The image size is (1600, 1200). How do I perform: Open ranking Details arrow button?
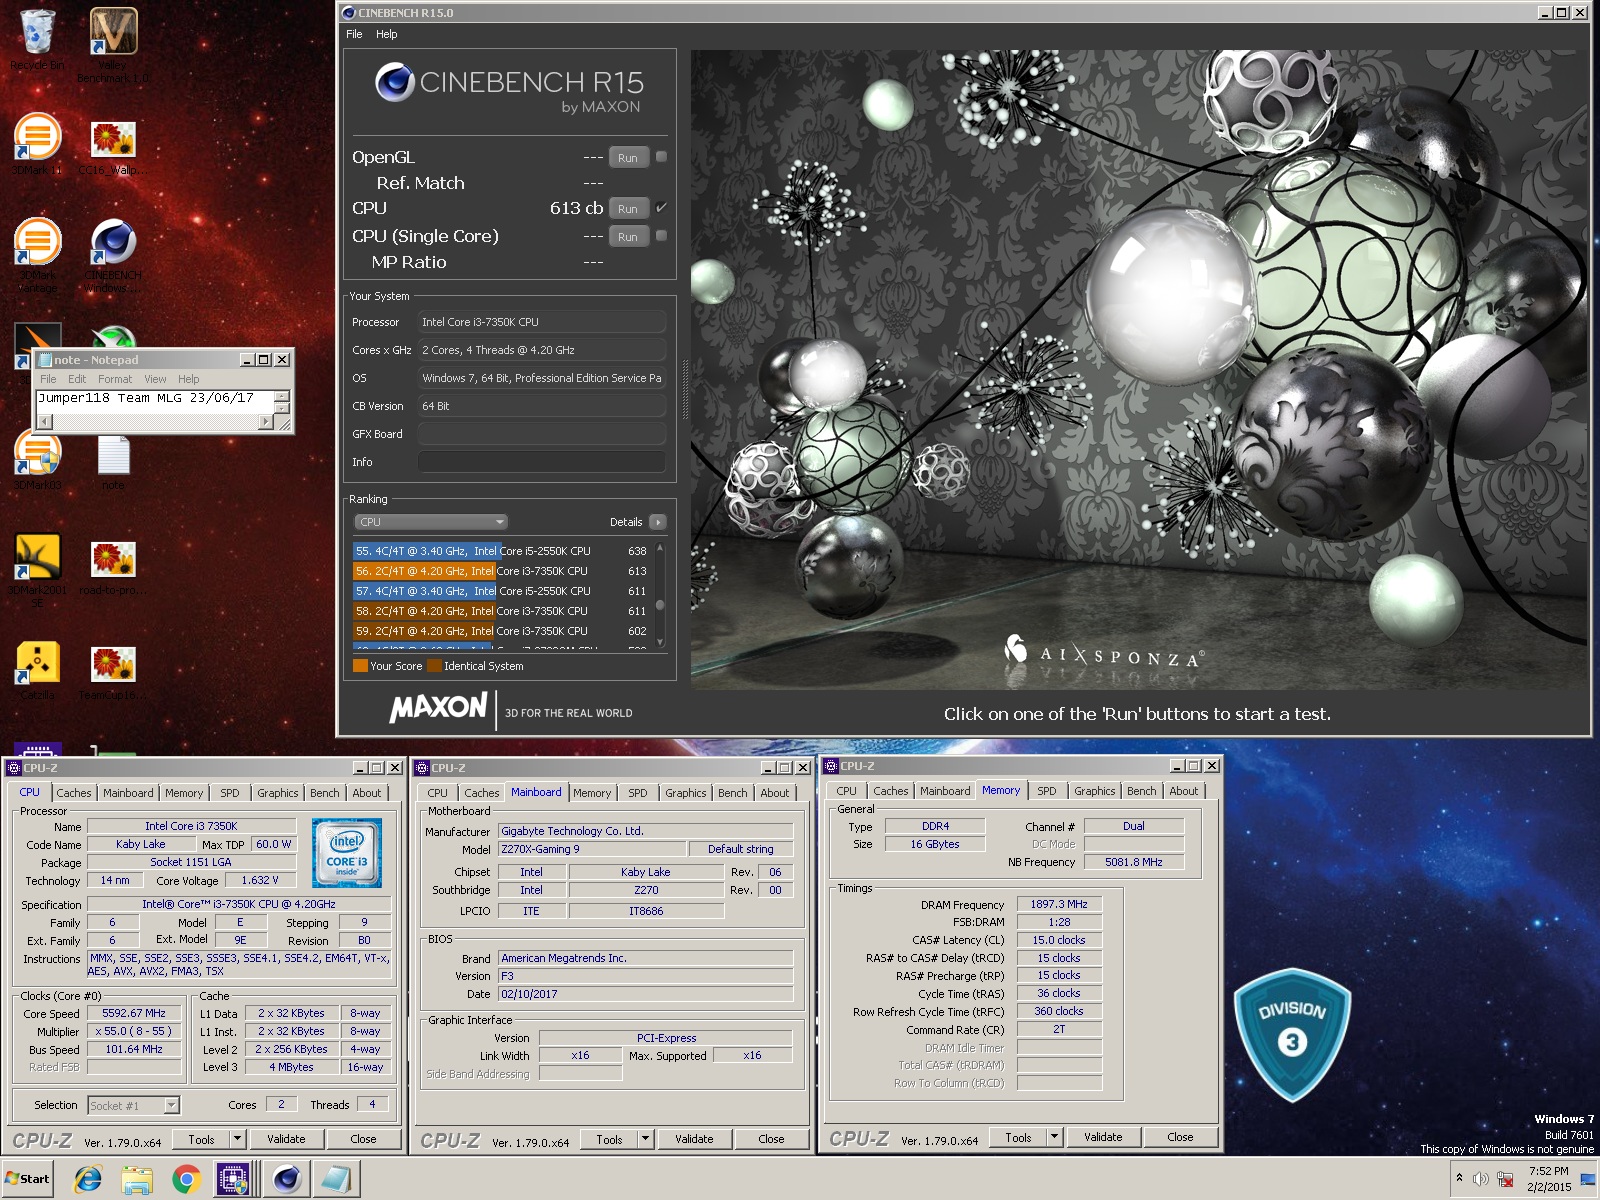click(657, 522)
